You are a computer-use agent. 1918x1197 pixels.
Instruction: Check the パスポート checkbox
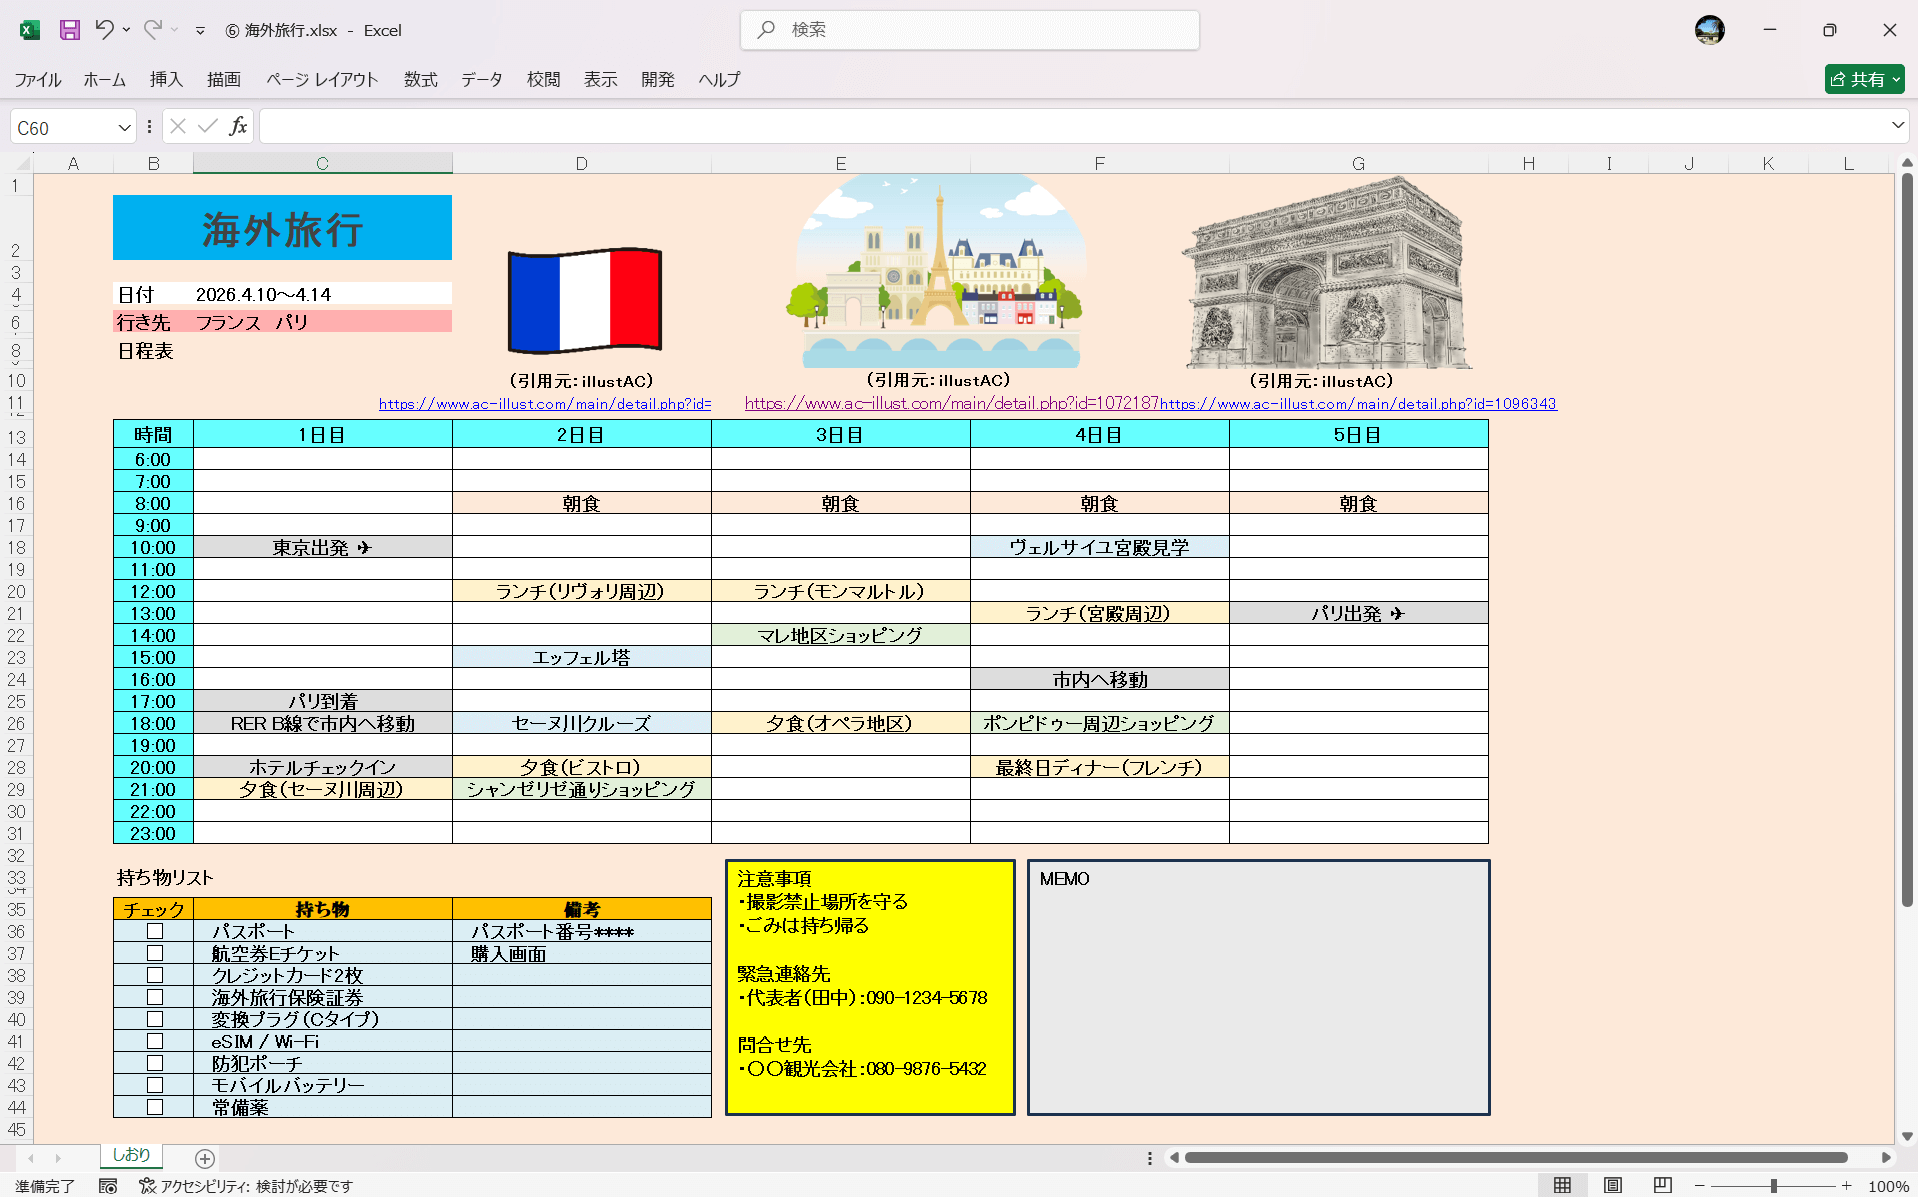click(154, 930)
